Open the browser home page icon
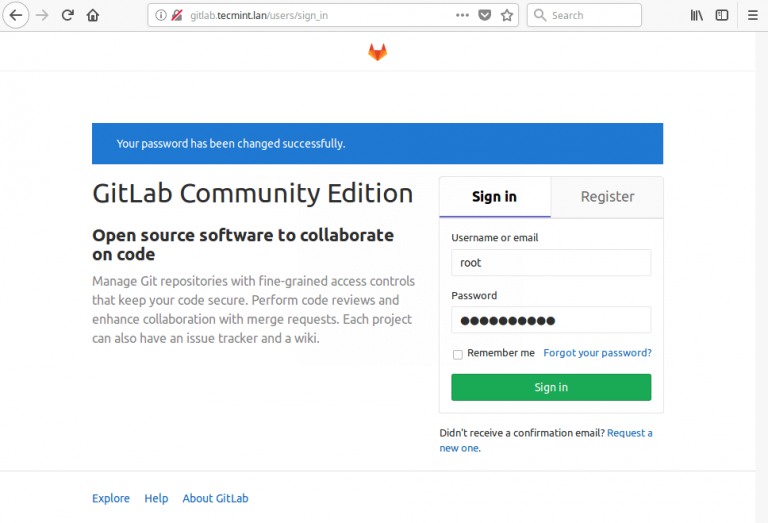This screenshot has height=523, width=768. [x=93, y=15]
